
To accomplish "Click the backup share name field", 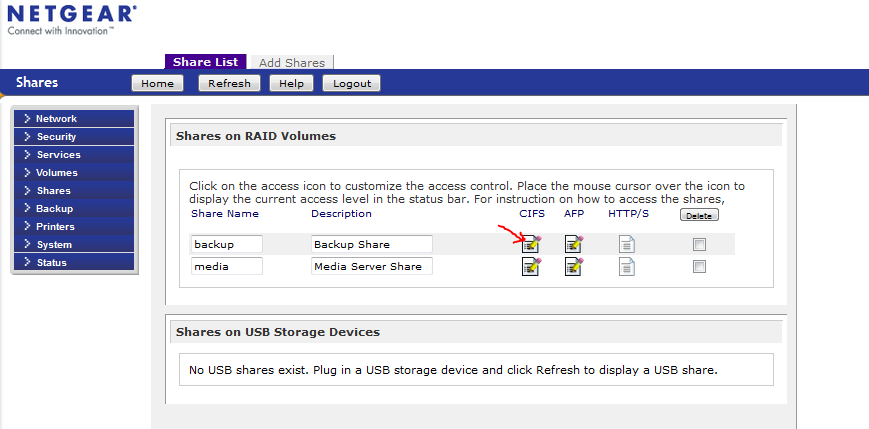I will (x=226, y=244).
